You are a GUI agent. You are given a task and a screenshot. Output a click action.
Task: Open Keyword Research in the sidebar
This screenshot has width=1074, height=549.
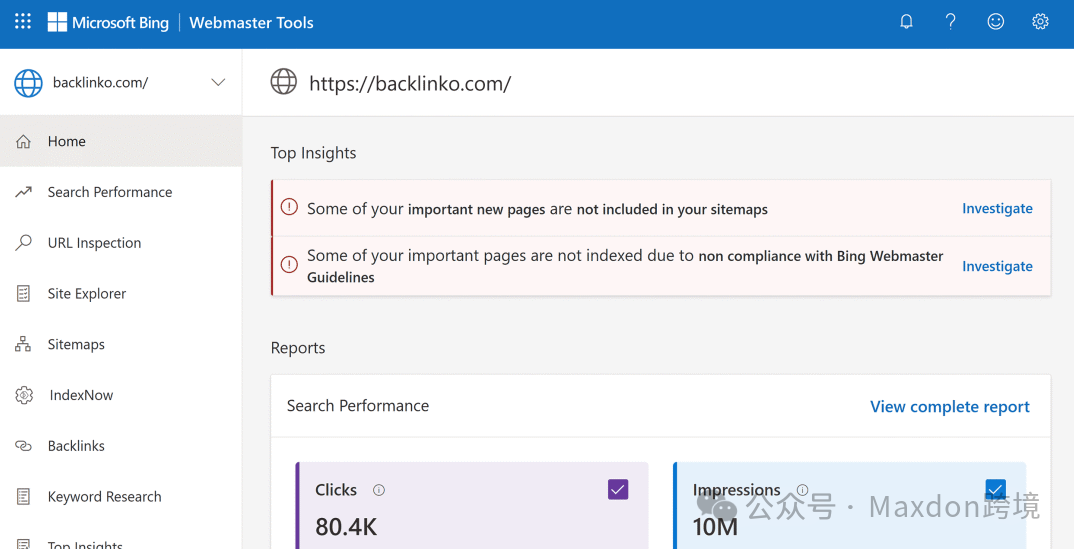pyautogui.click(x=121, y=496)
